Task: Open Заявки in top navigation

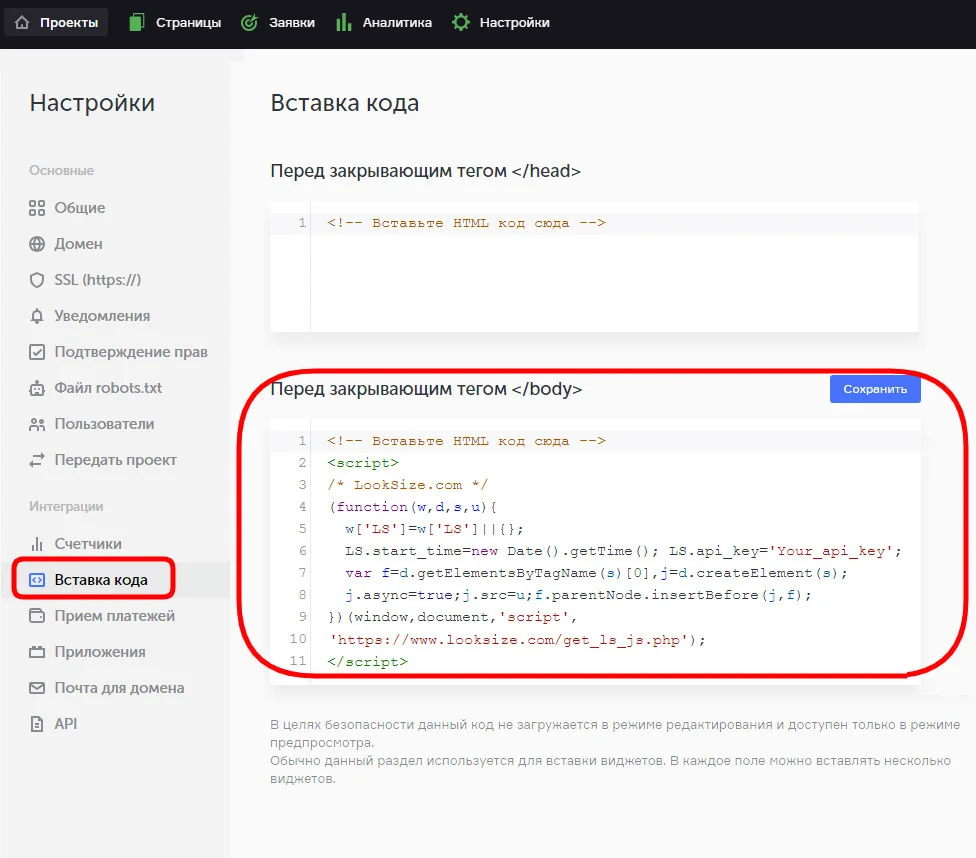Action: pyautogui.click(x=278, y=22)
